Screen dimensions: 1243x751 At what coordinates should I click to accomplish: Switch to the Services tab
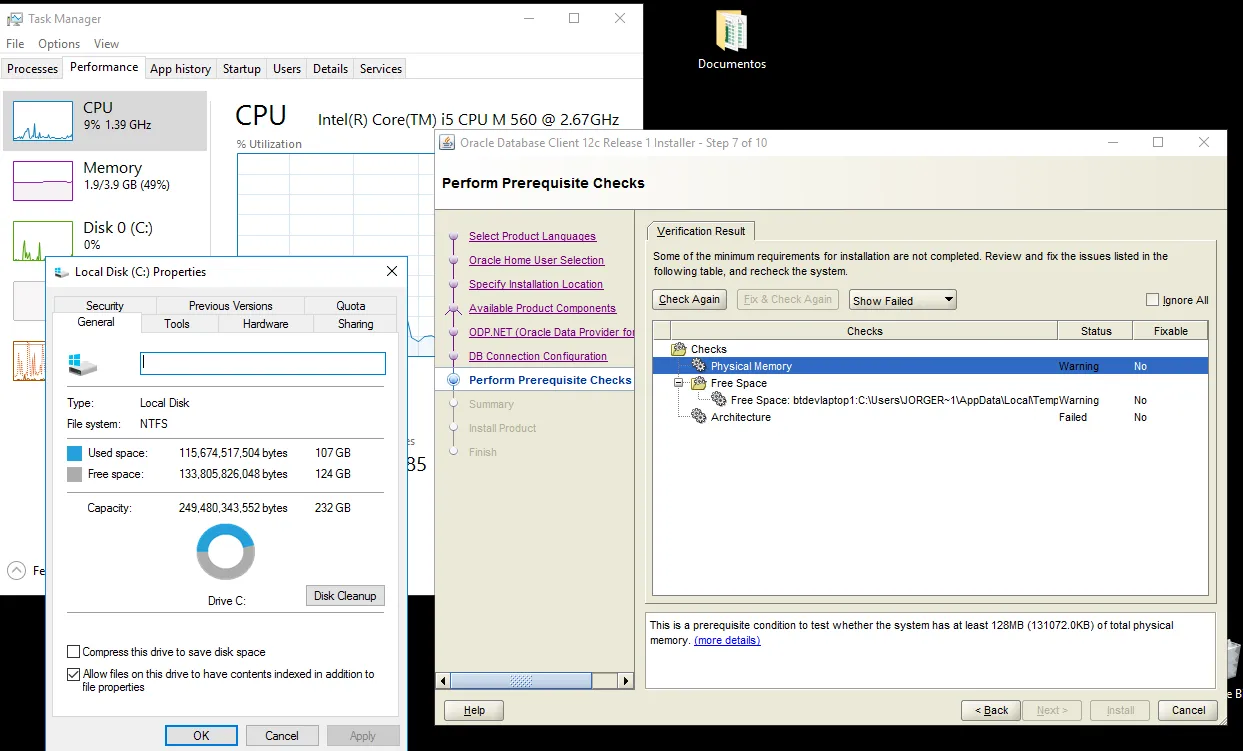(x=381, y=69)
